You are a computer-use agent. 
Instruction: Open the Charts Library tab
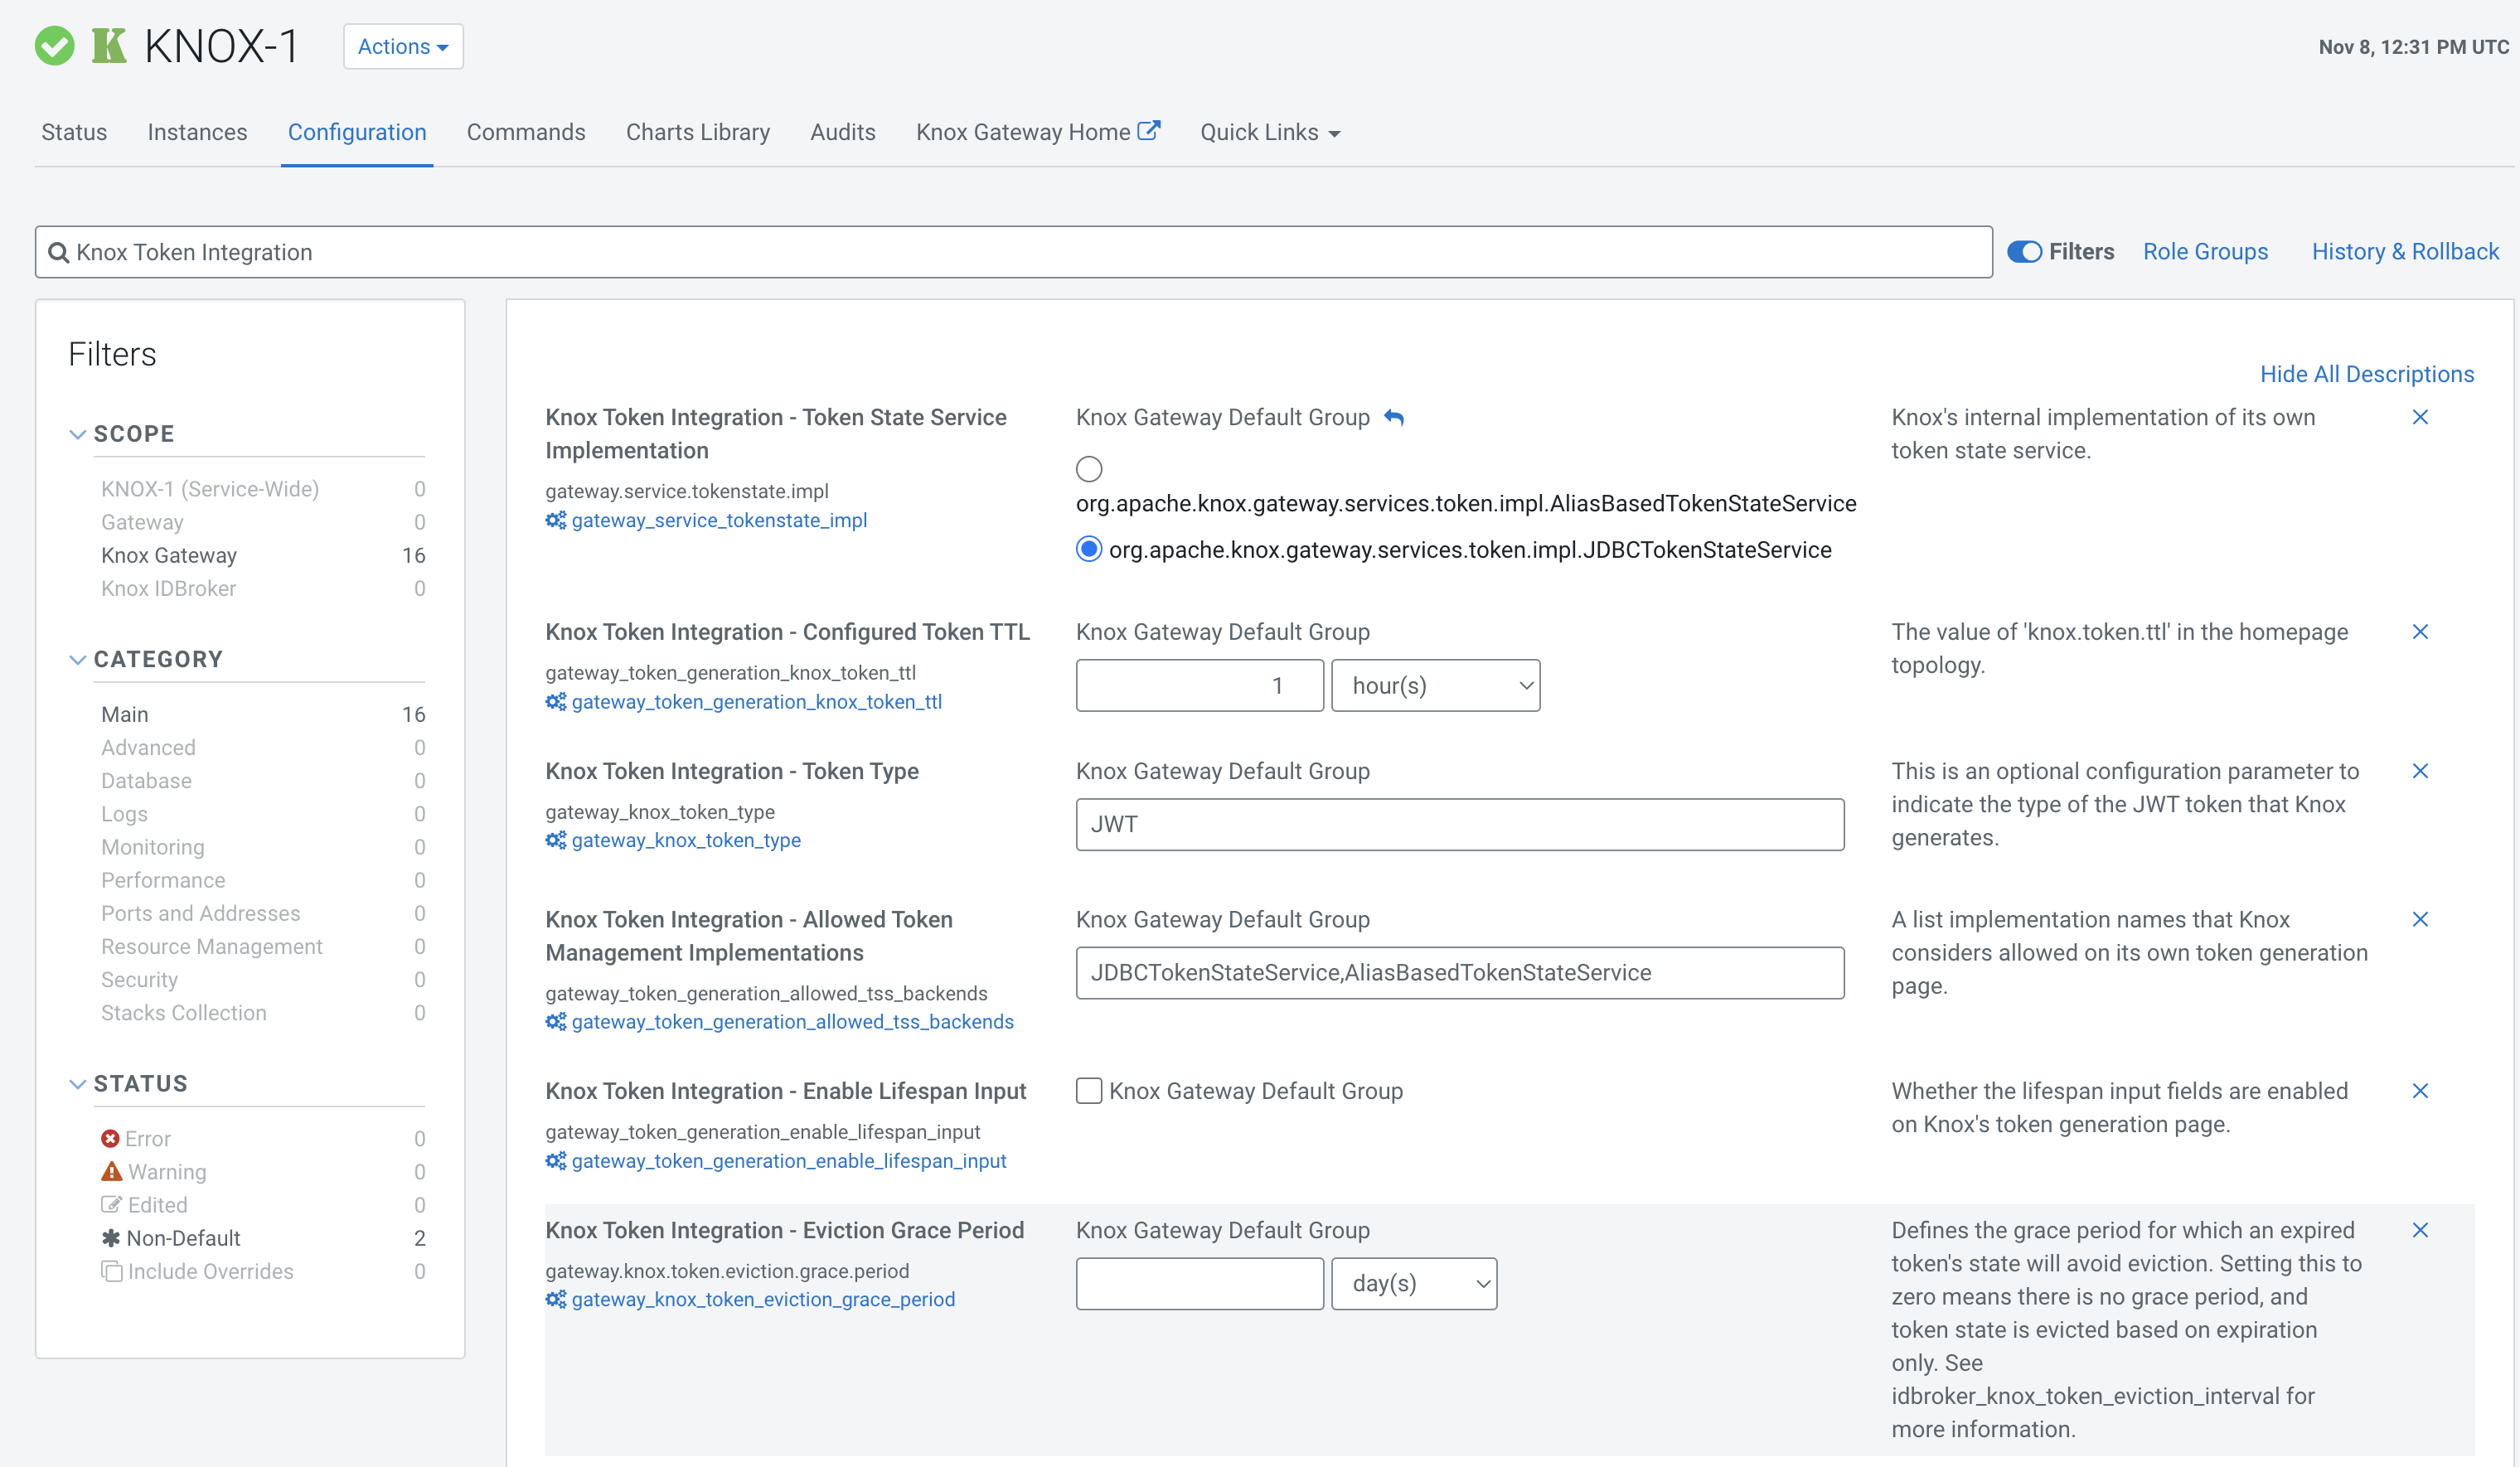(697, 132)
